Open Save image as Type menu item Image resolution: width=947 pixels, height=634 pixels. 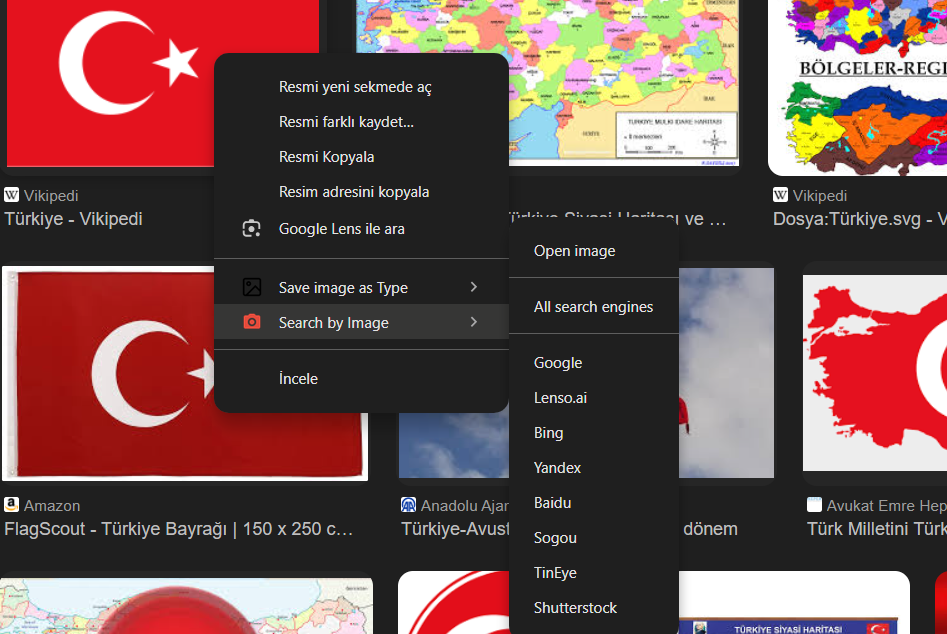[361, 287]
